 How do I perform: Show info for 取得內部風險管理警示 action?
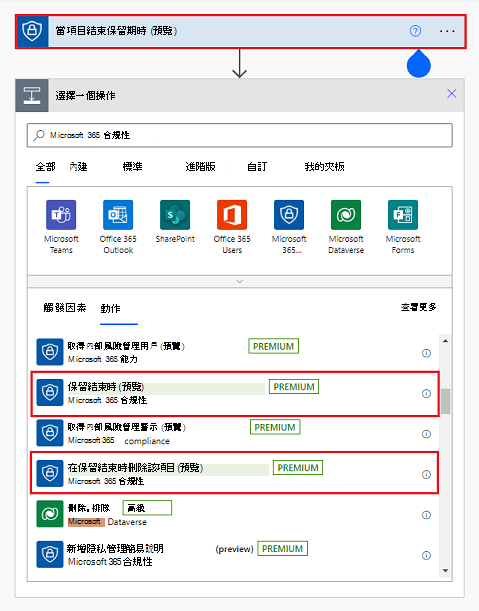[x=426, y=434]
